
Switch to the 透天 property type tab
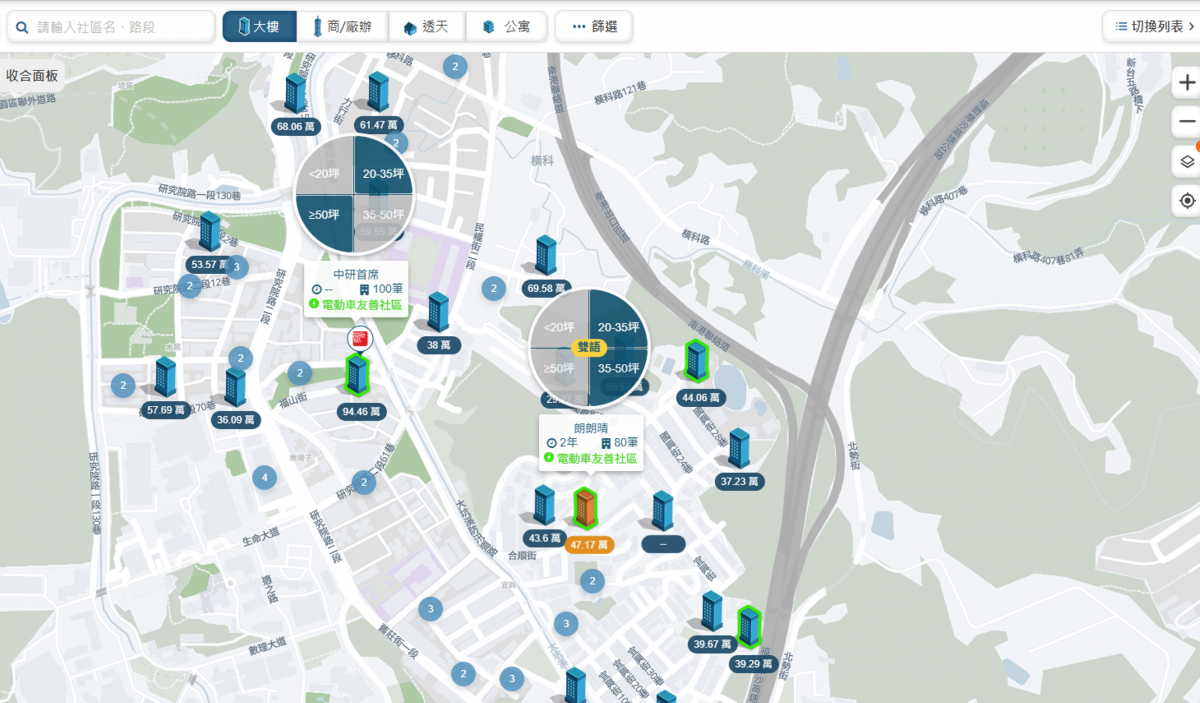(427, 26)
